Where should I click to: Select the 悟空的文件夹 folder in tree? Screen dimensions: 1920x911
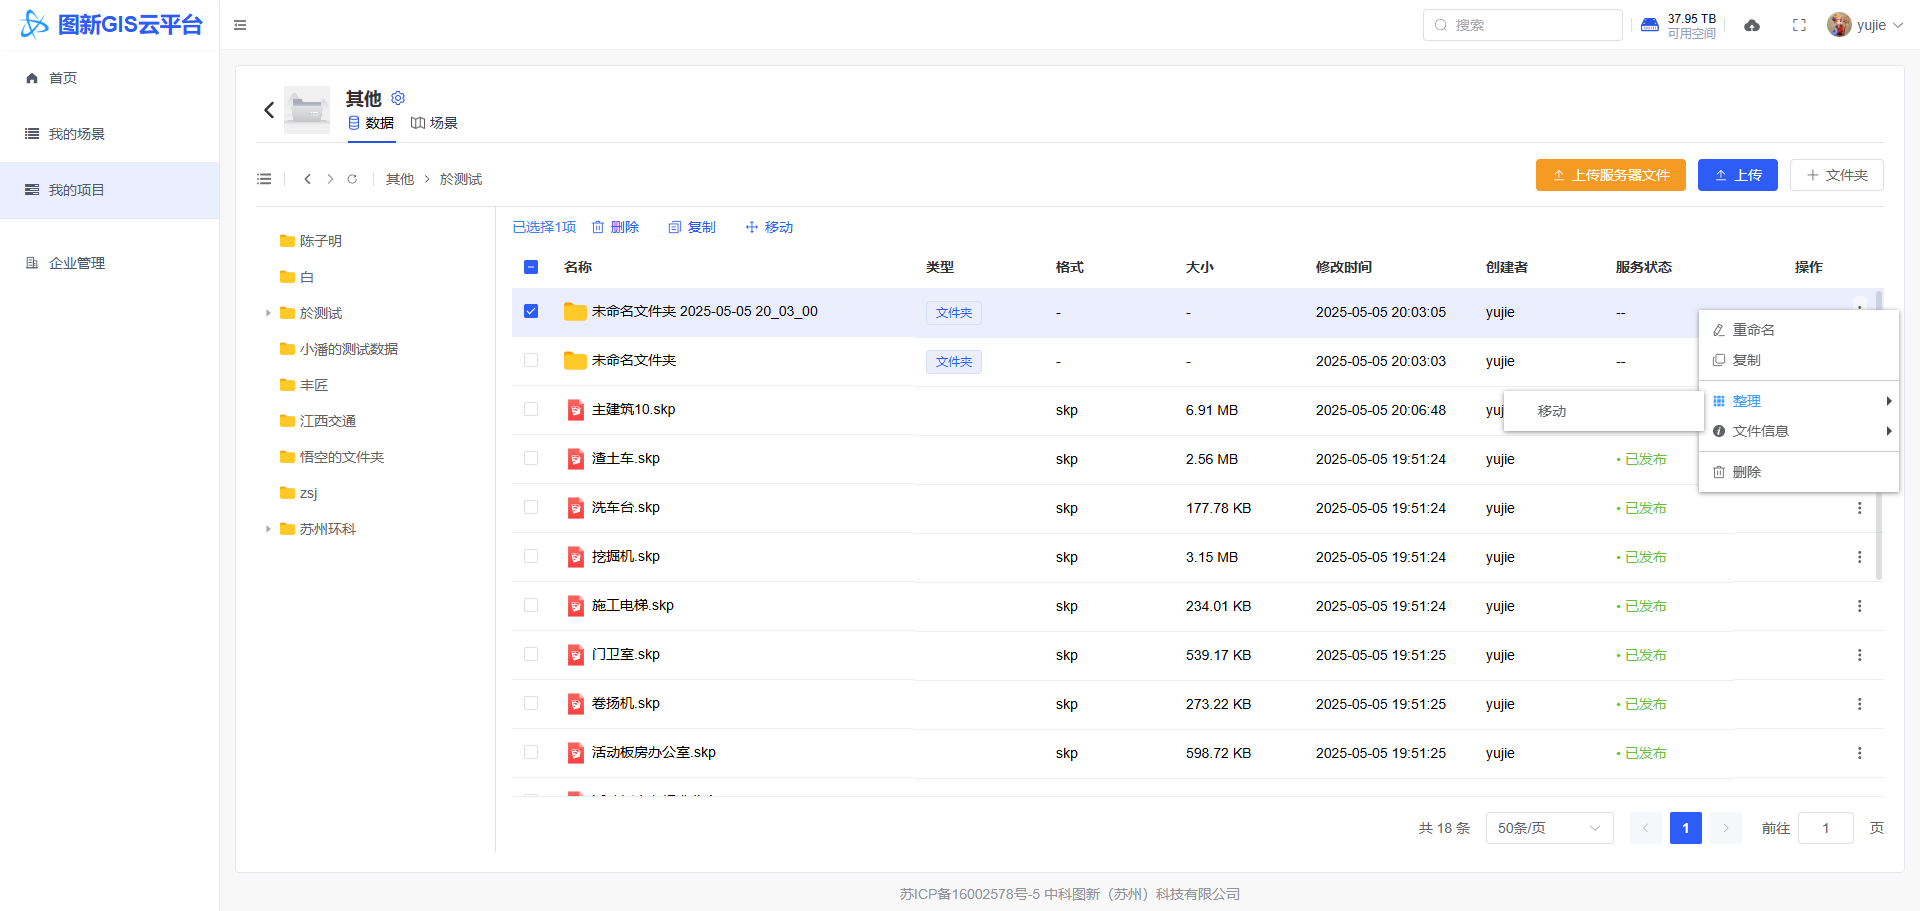pyautogui.click(x=341, y=457)
